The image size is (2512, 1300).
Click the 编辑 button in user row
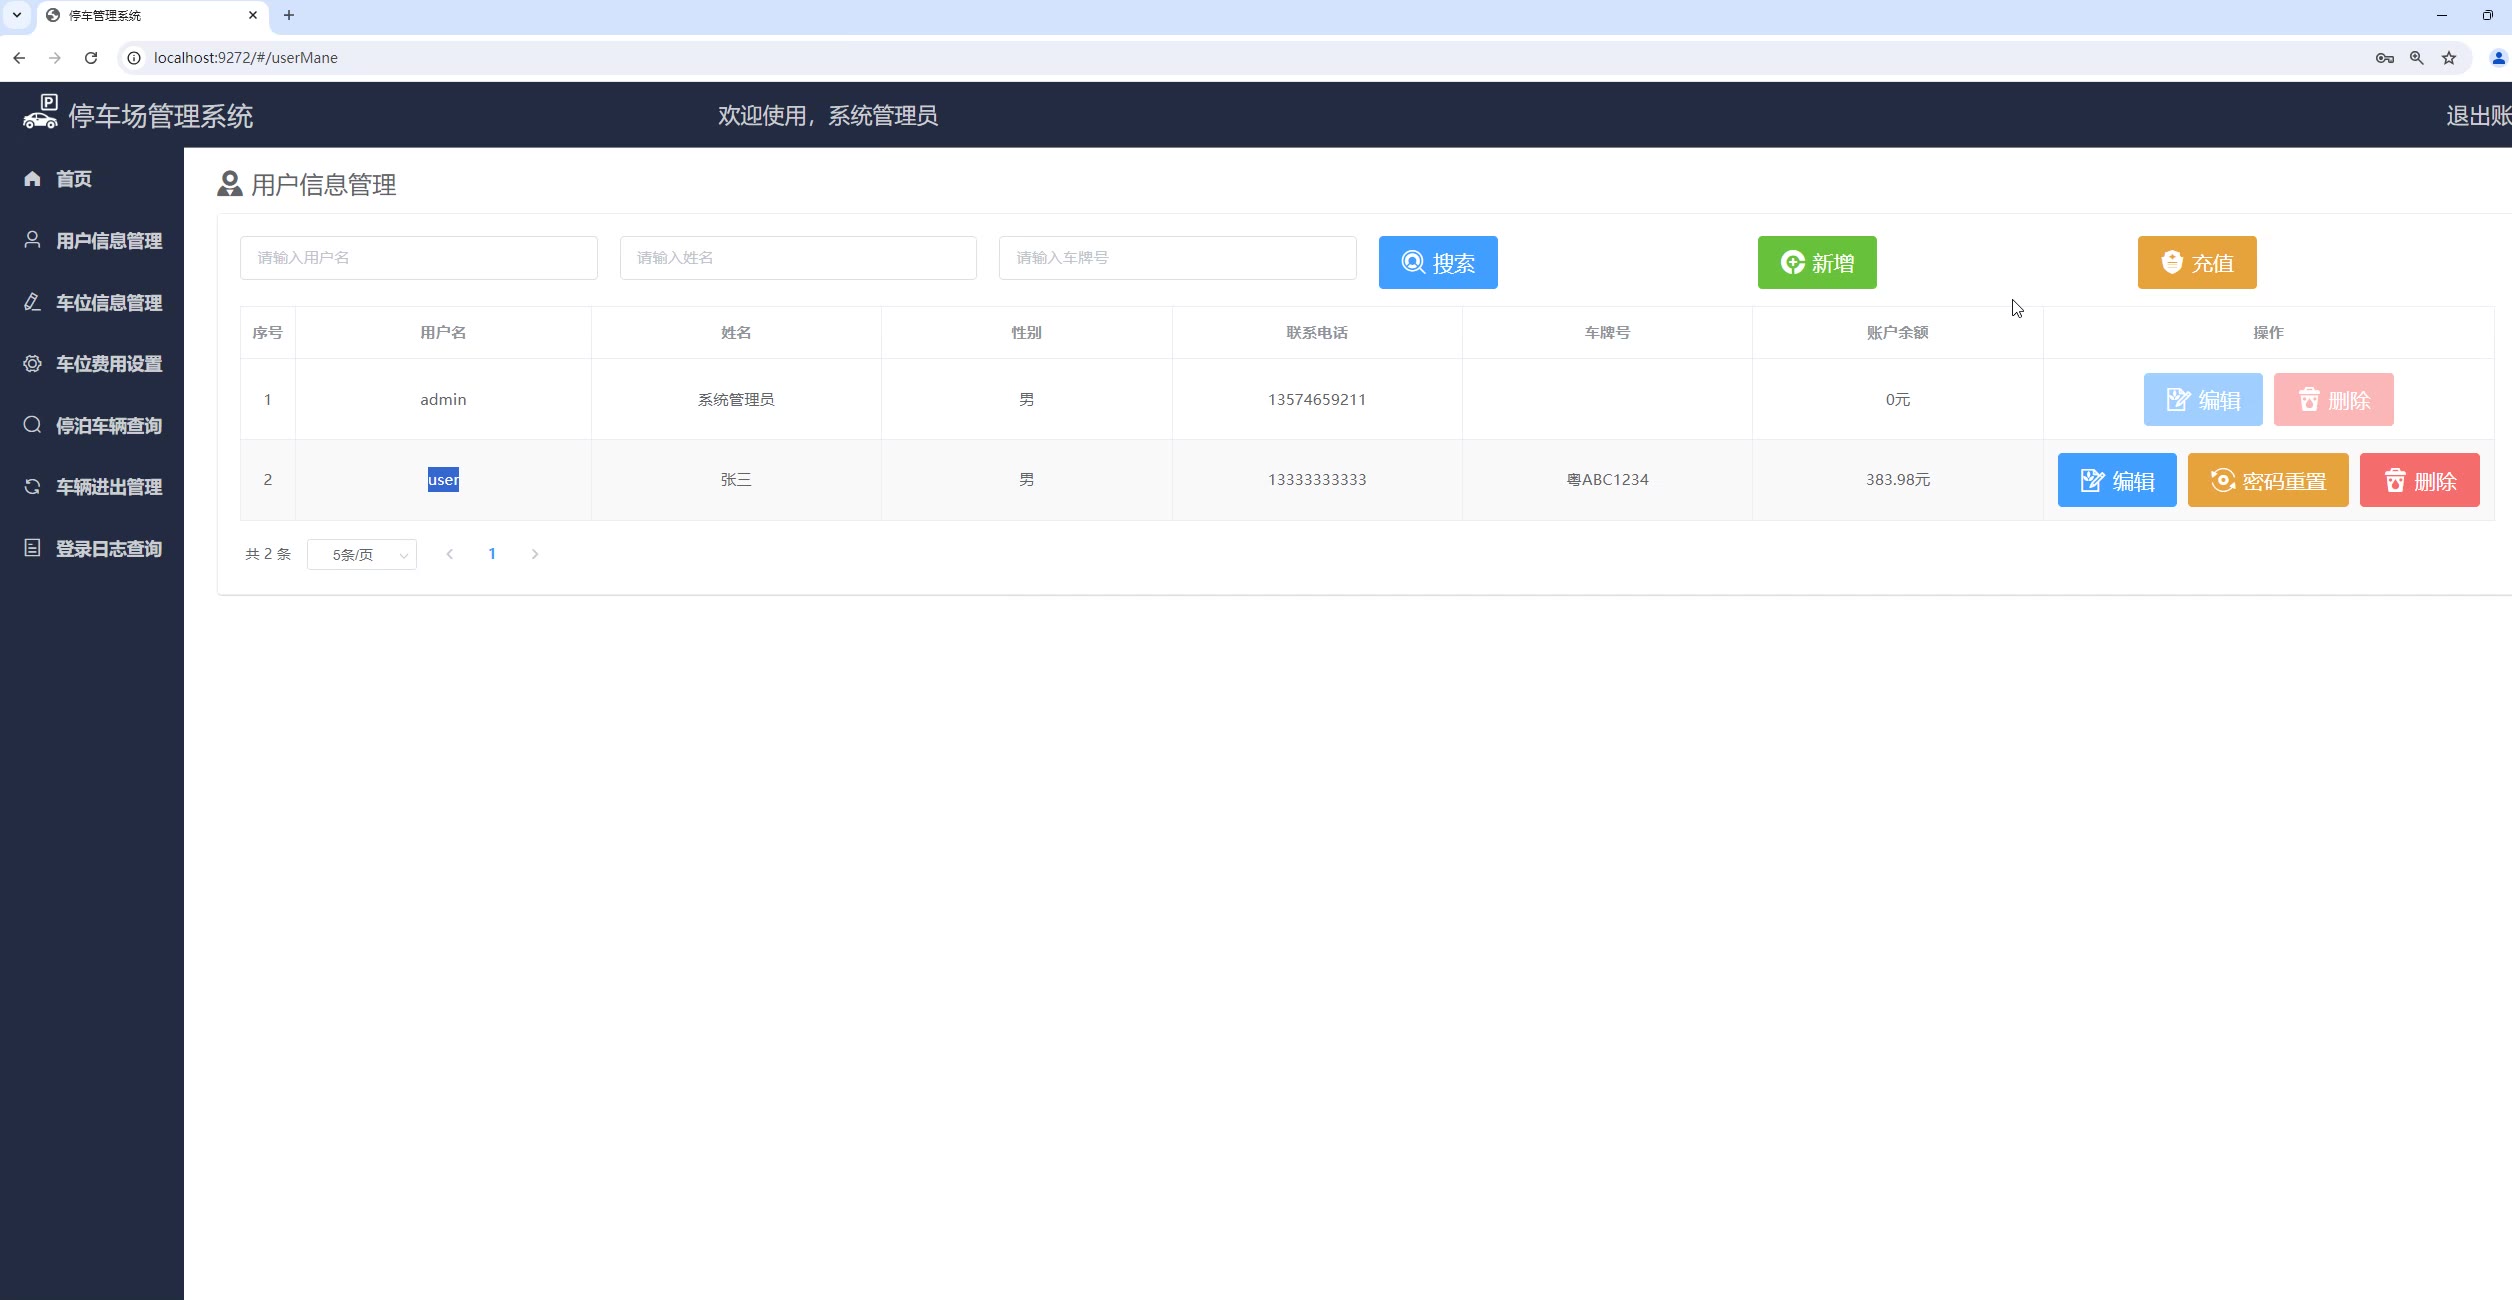pyautogui.click(x=2117, y=481)
